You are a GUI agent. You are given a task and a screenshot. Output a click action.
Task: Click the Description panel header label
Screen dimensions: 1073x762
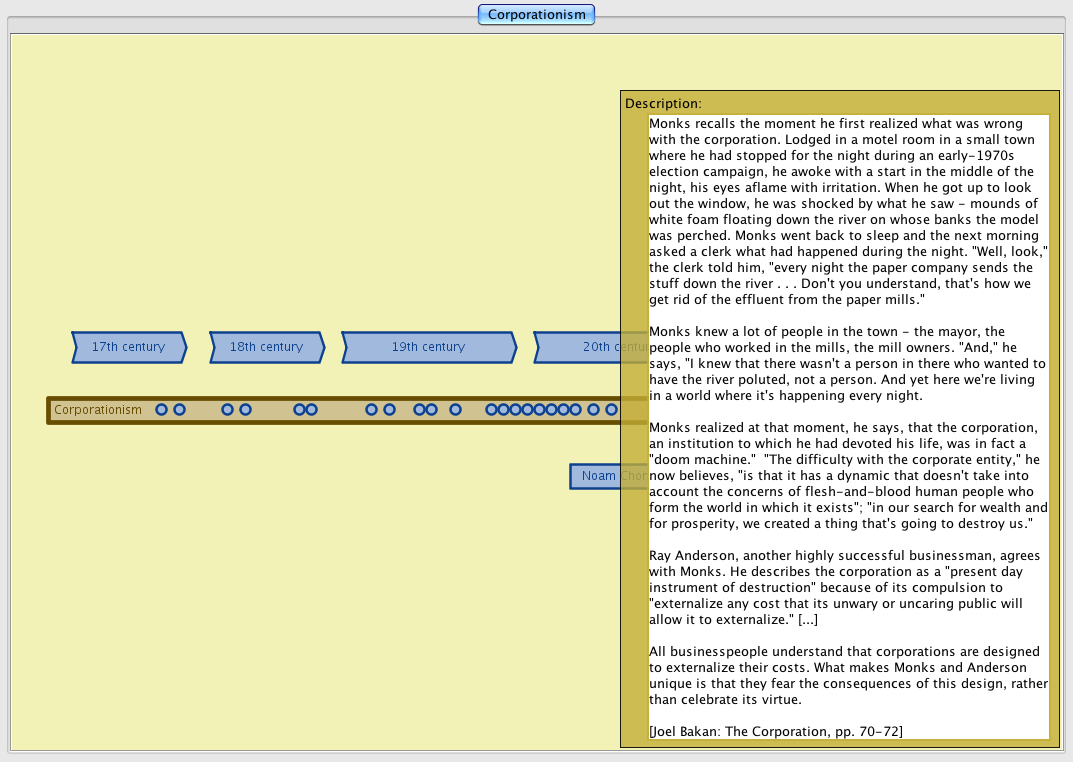pyautogui.click(x=663, y=103)
